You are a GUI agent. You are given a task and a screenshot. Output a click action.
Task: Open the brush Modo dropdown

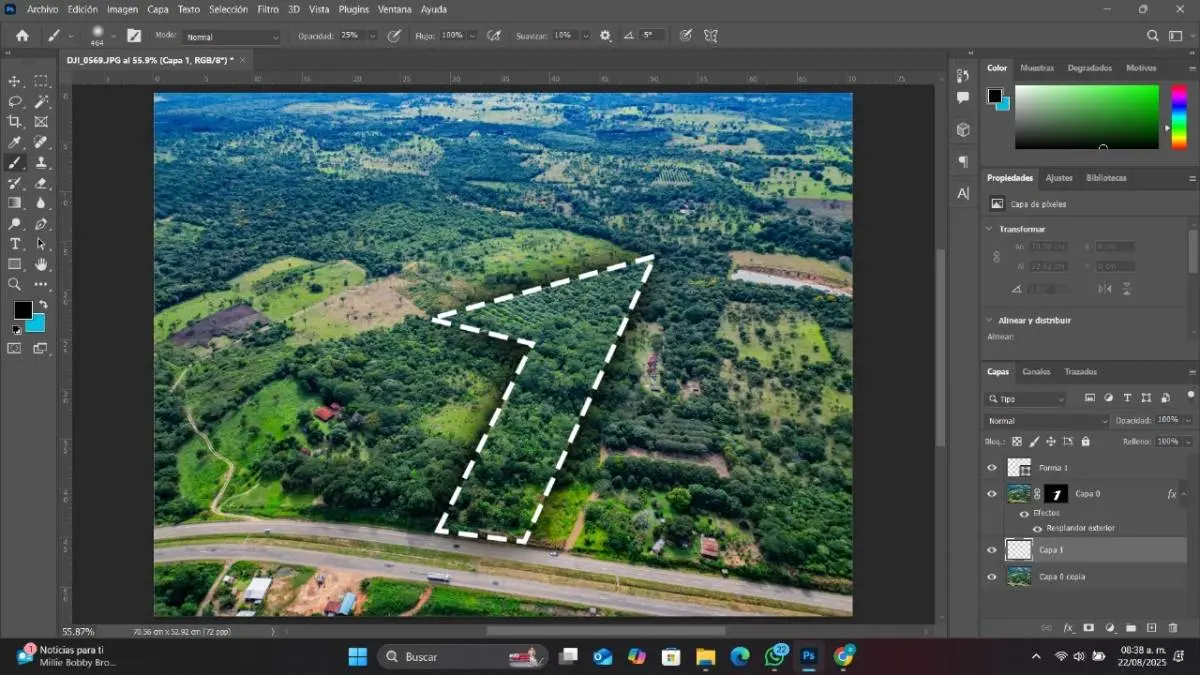(x=232, y=37)
